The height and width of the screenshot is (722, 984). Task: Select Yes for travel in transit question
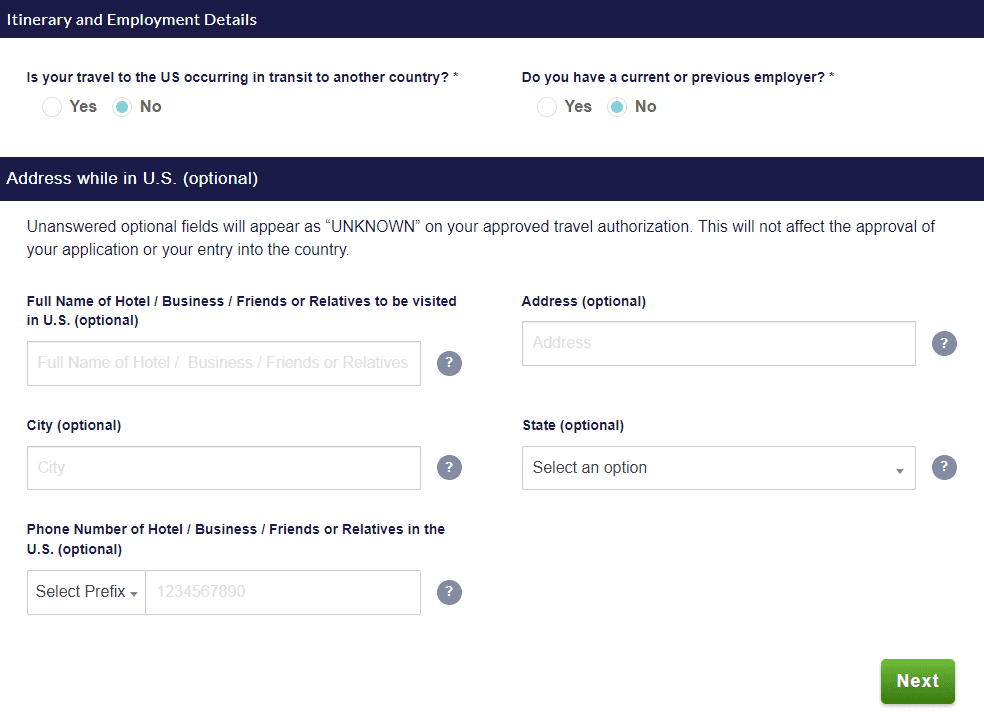click(52, 107)
